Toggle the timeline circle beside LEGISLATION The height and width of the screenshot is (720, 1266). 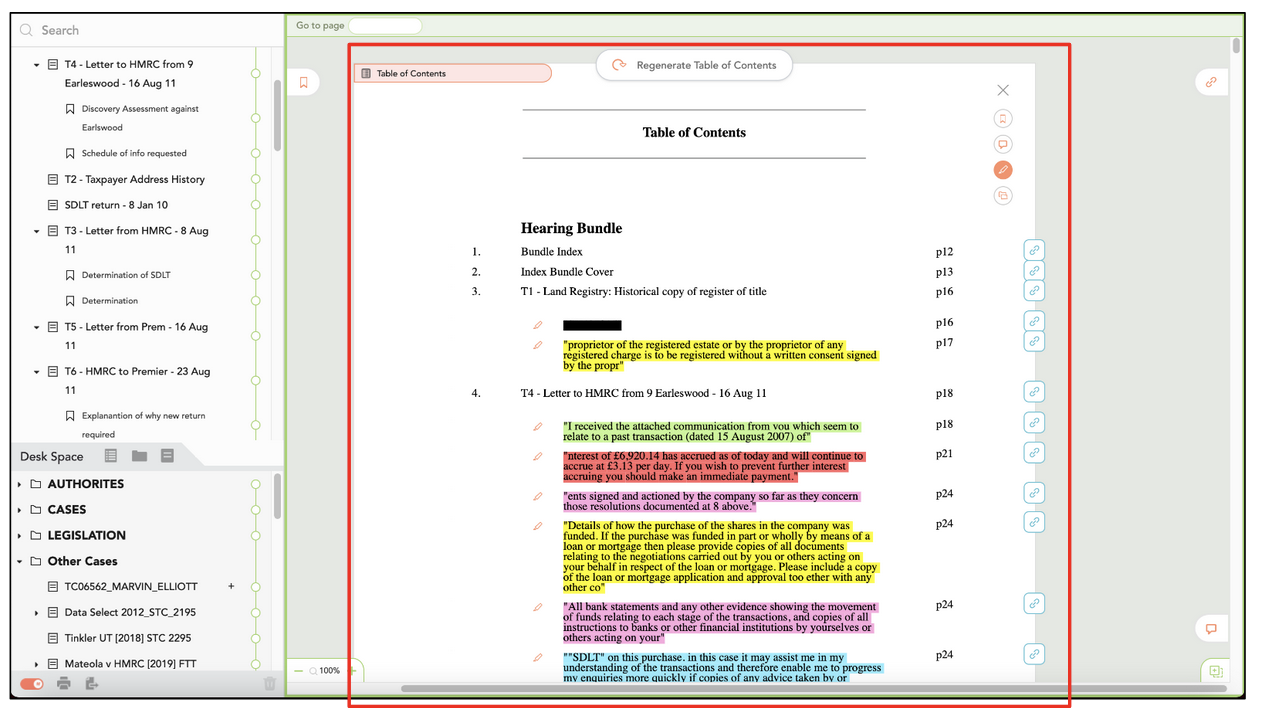tap(256, 536)
